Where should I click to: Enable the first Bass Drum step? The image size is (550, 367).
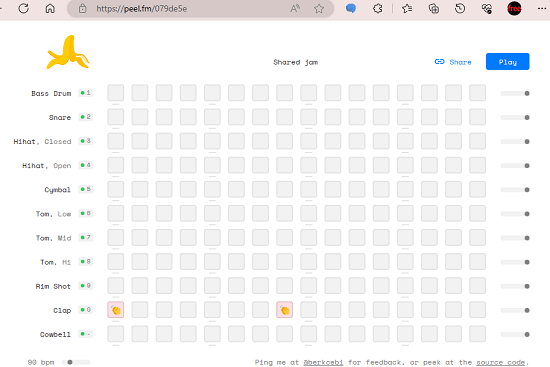click(116, 93)
